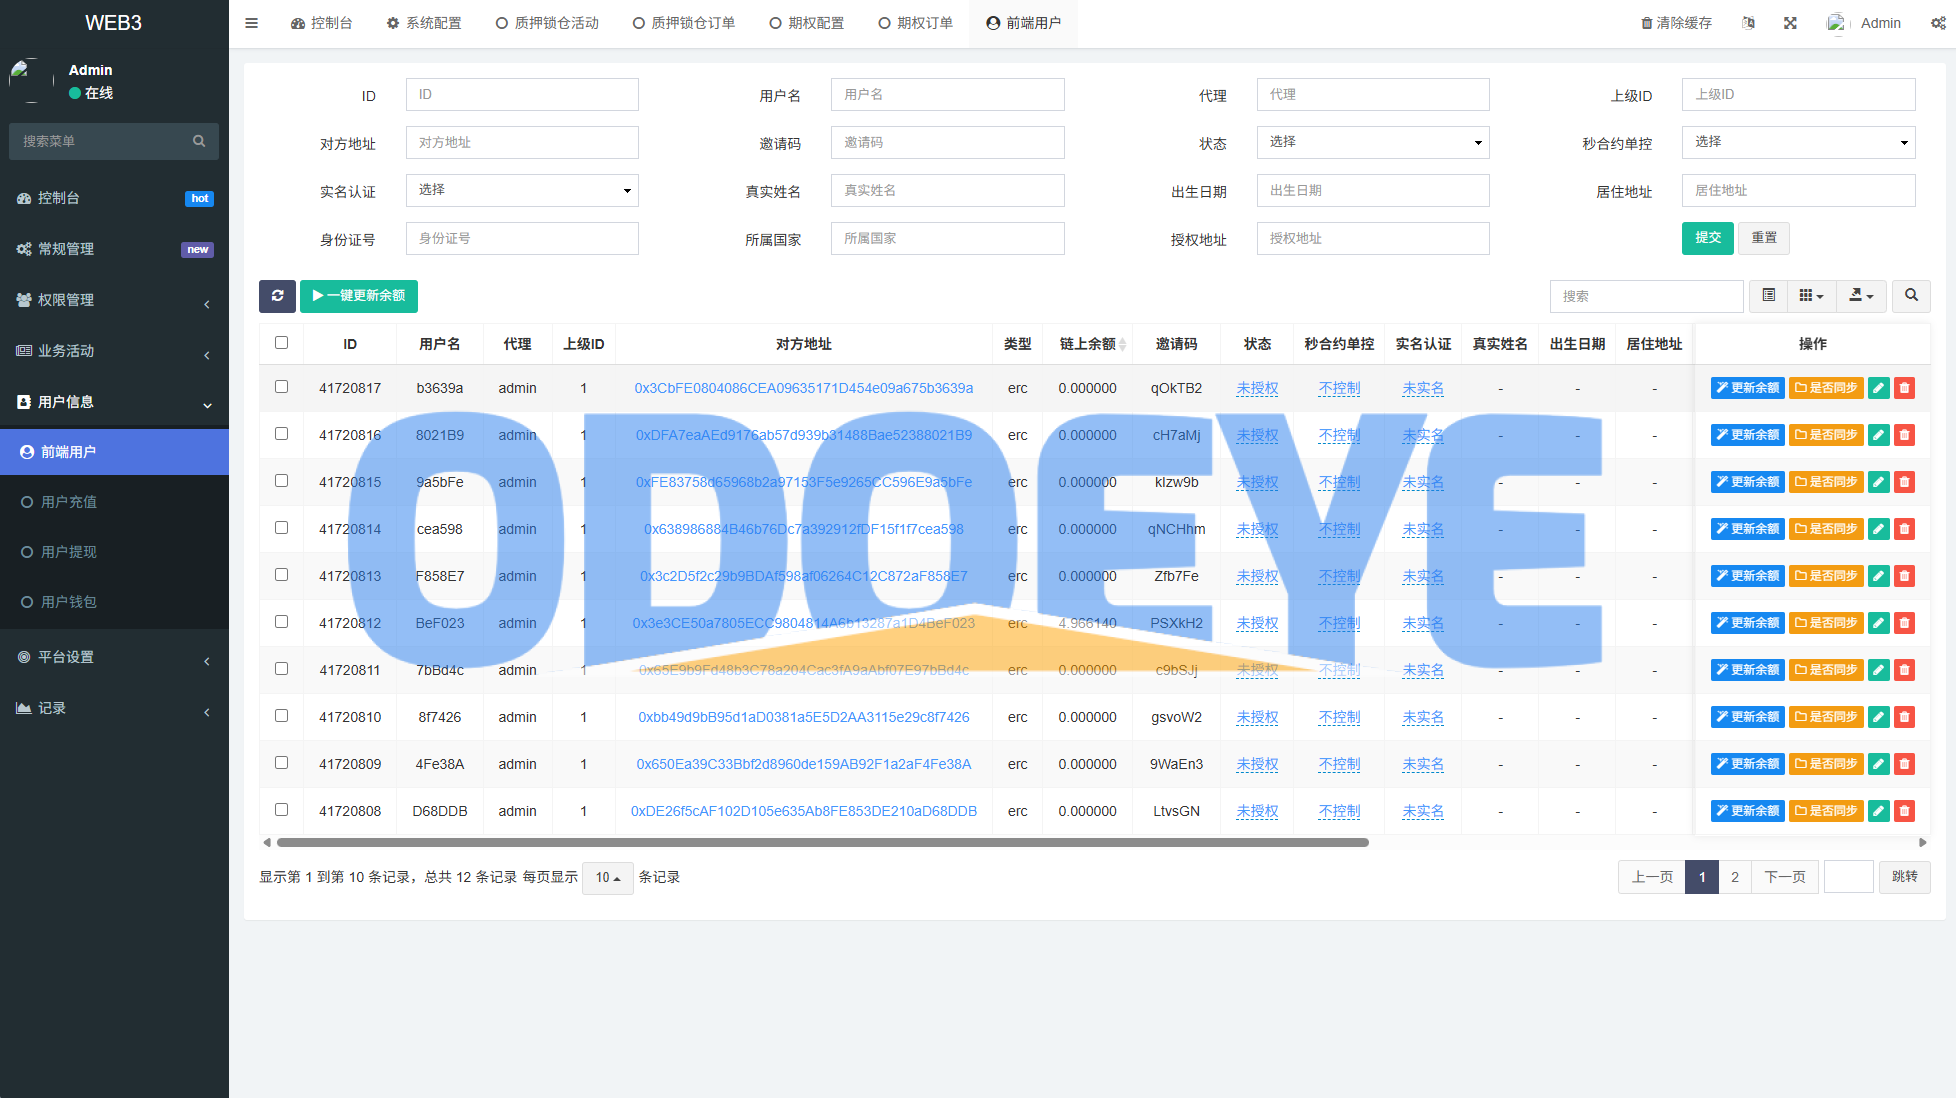Check the select-all checkbox in the table header
This screenshot has width=1956, height=1098.
coord(281,343)
